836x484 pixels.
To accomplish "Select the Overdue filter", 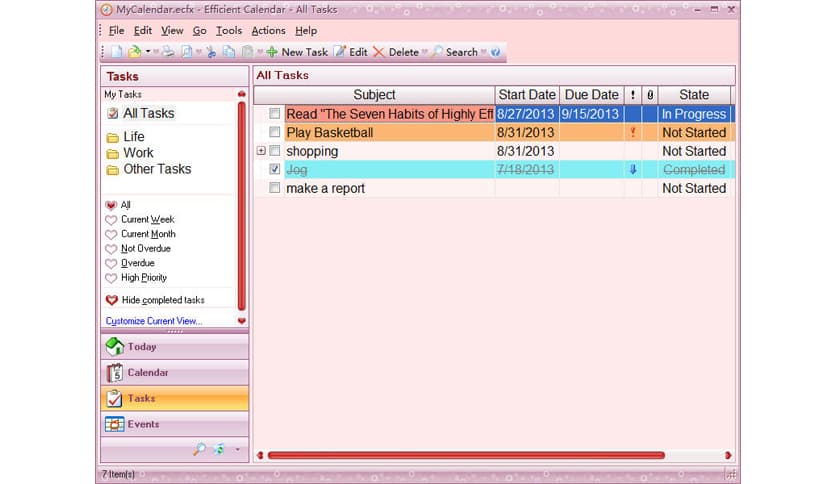I will 130,263.
